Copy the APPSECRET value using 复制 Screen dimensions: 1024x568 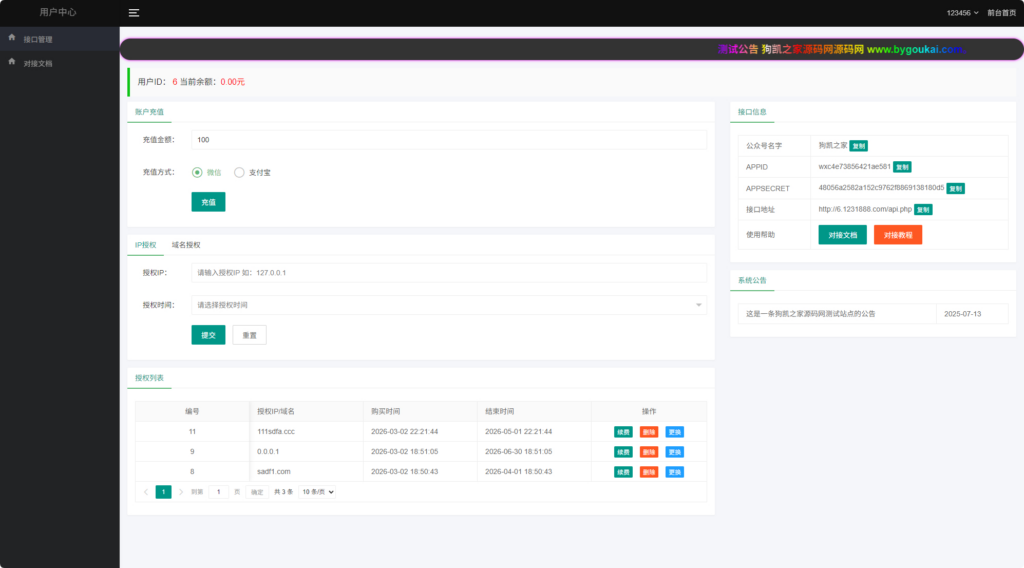click(955, 188)
